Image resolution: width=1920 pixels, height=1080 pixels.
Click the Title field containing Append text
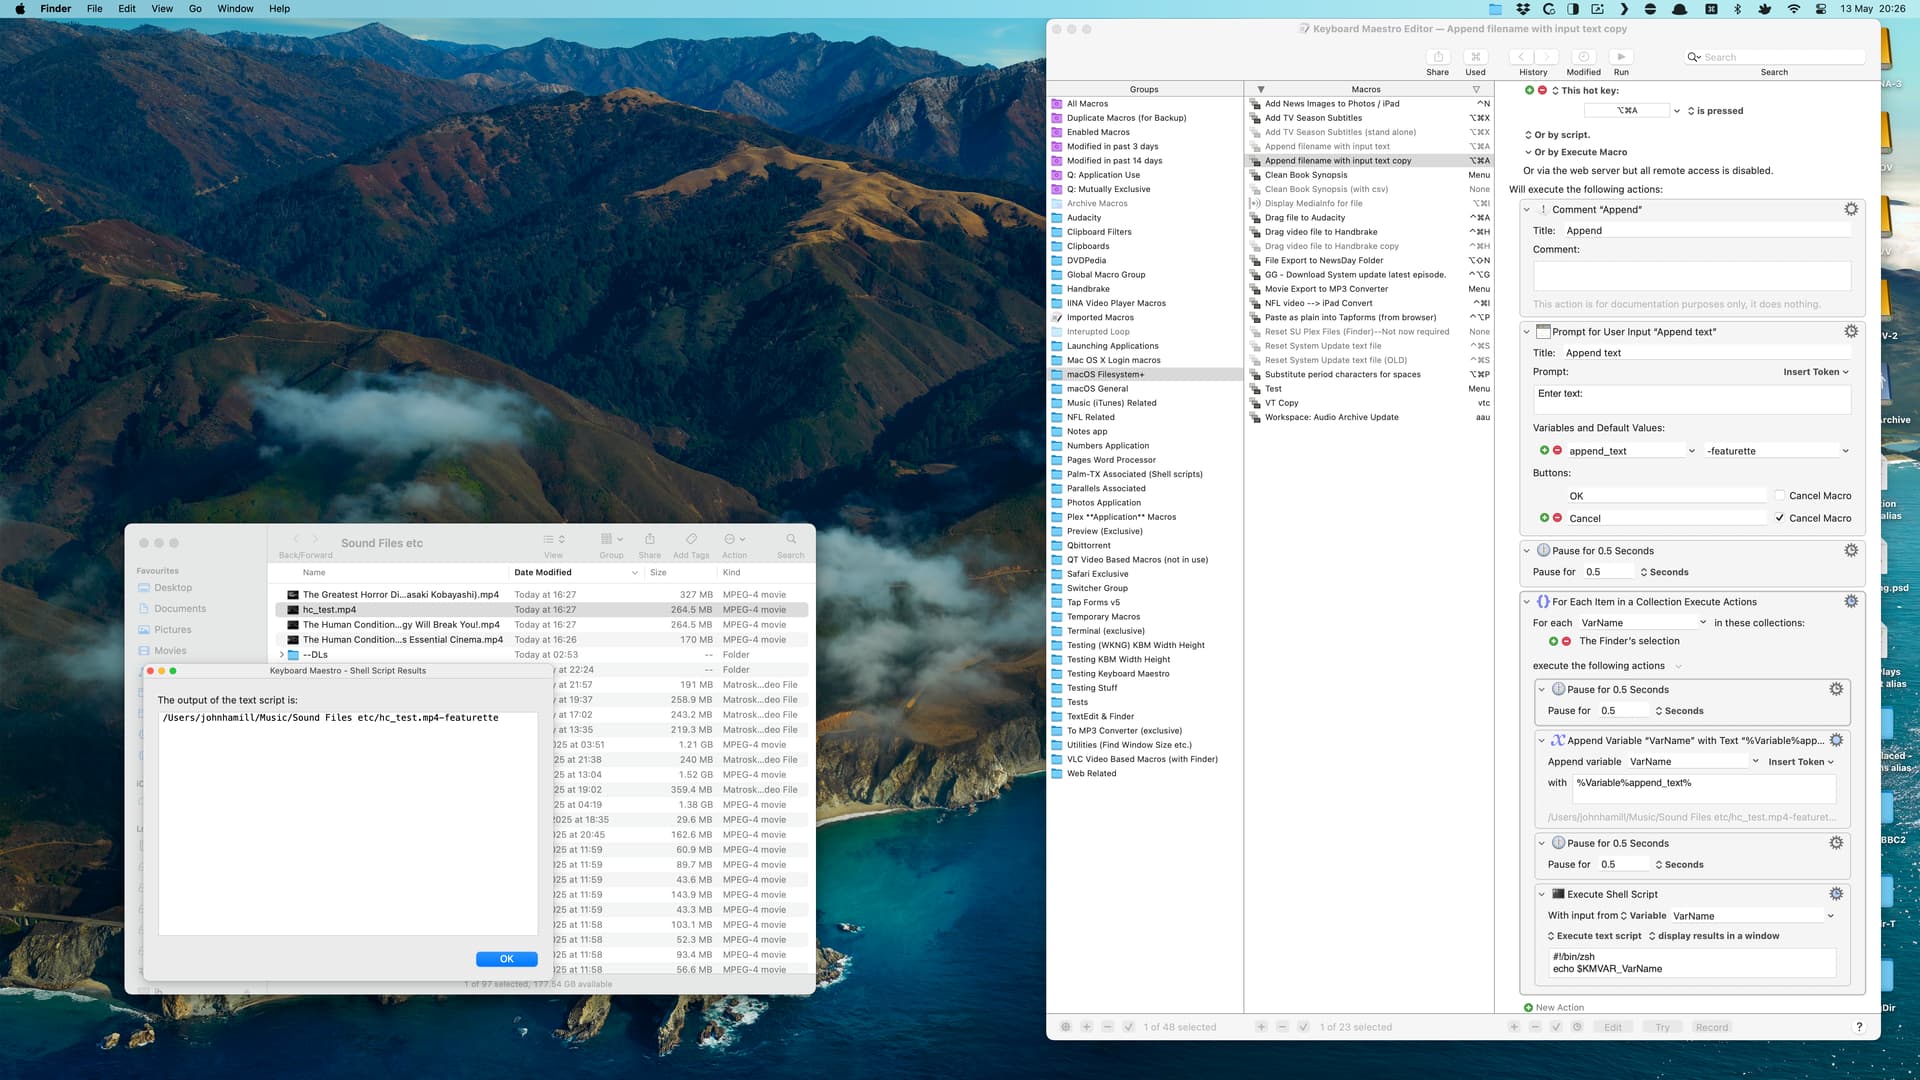point(1707,353)
